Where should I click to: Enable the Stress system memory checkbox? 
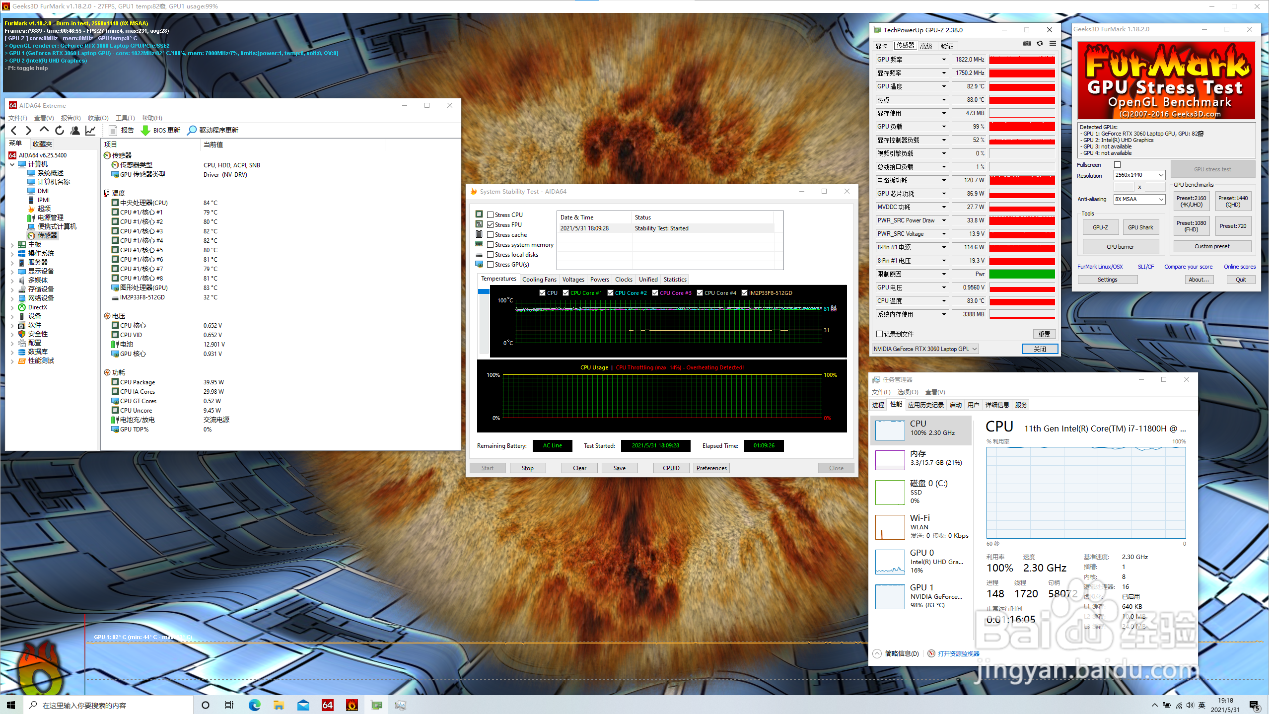pyautogui.click(x=490, y=245)
